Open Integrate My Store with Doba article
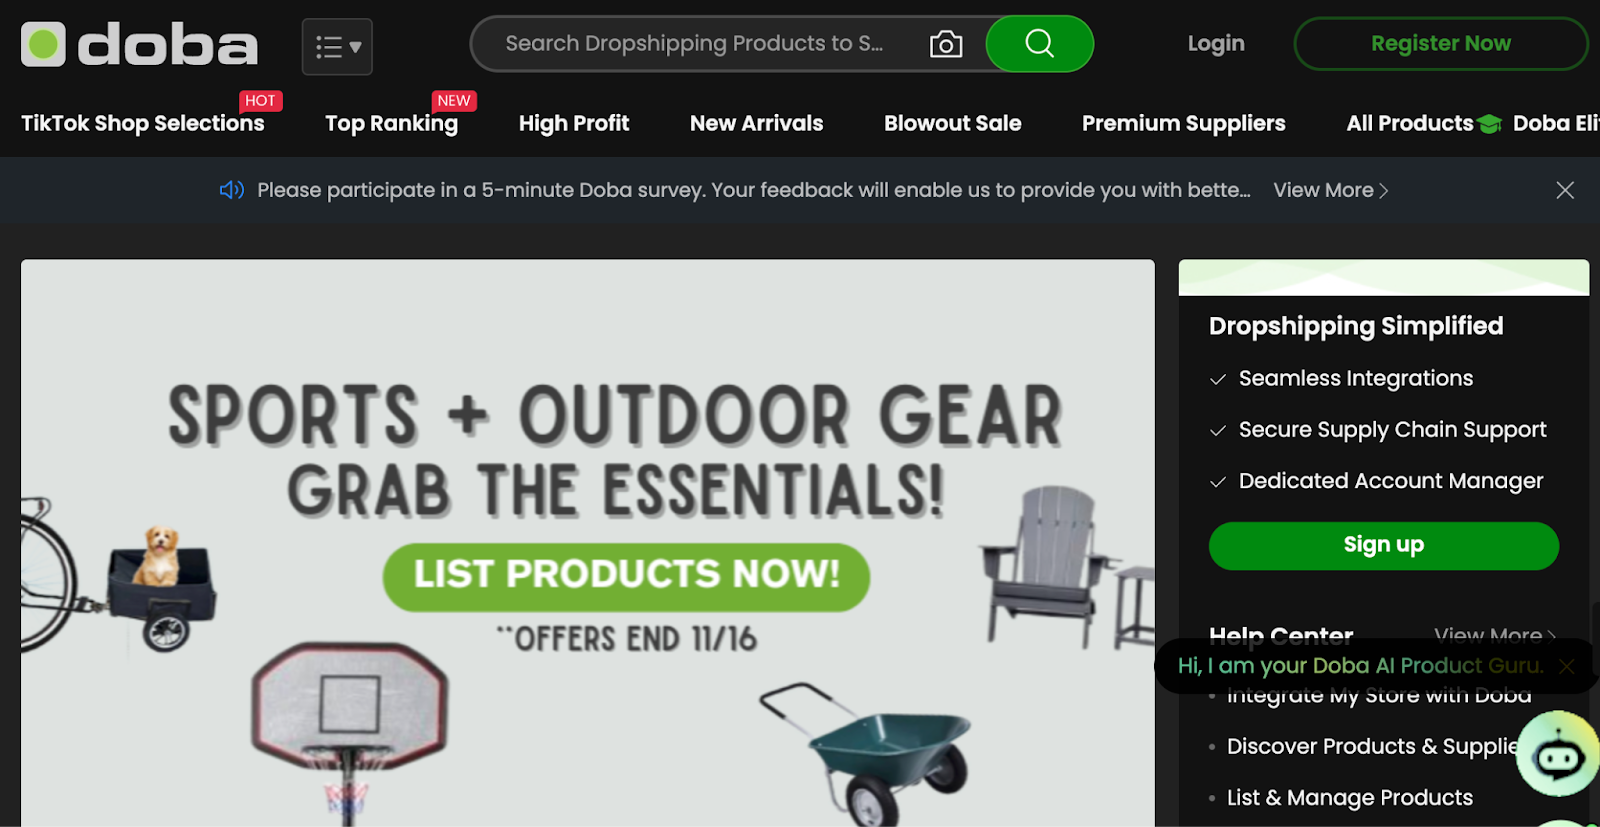This screenshot has height=827, width=1600. (x=1379, y=697)
